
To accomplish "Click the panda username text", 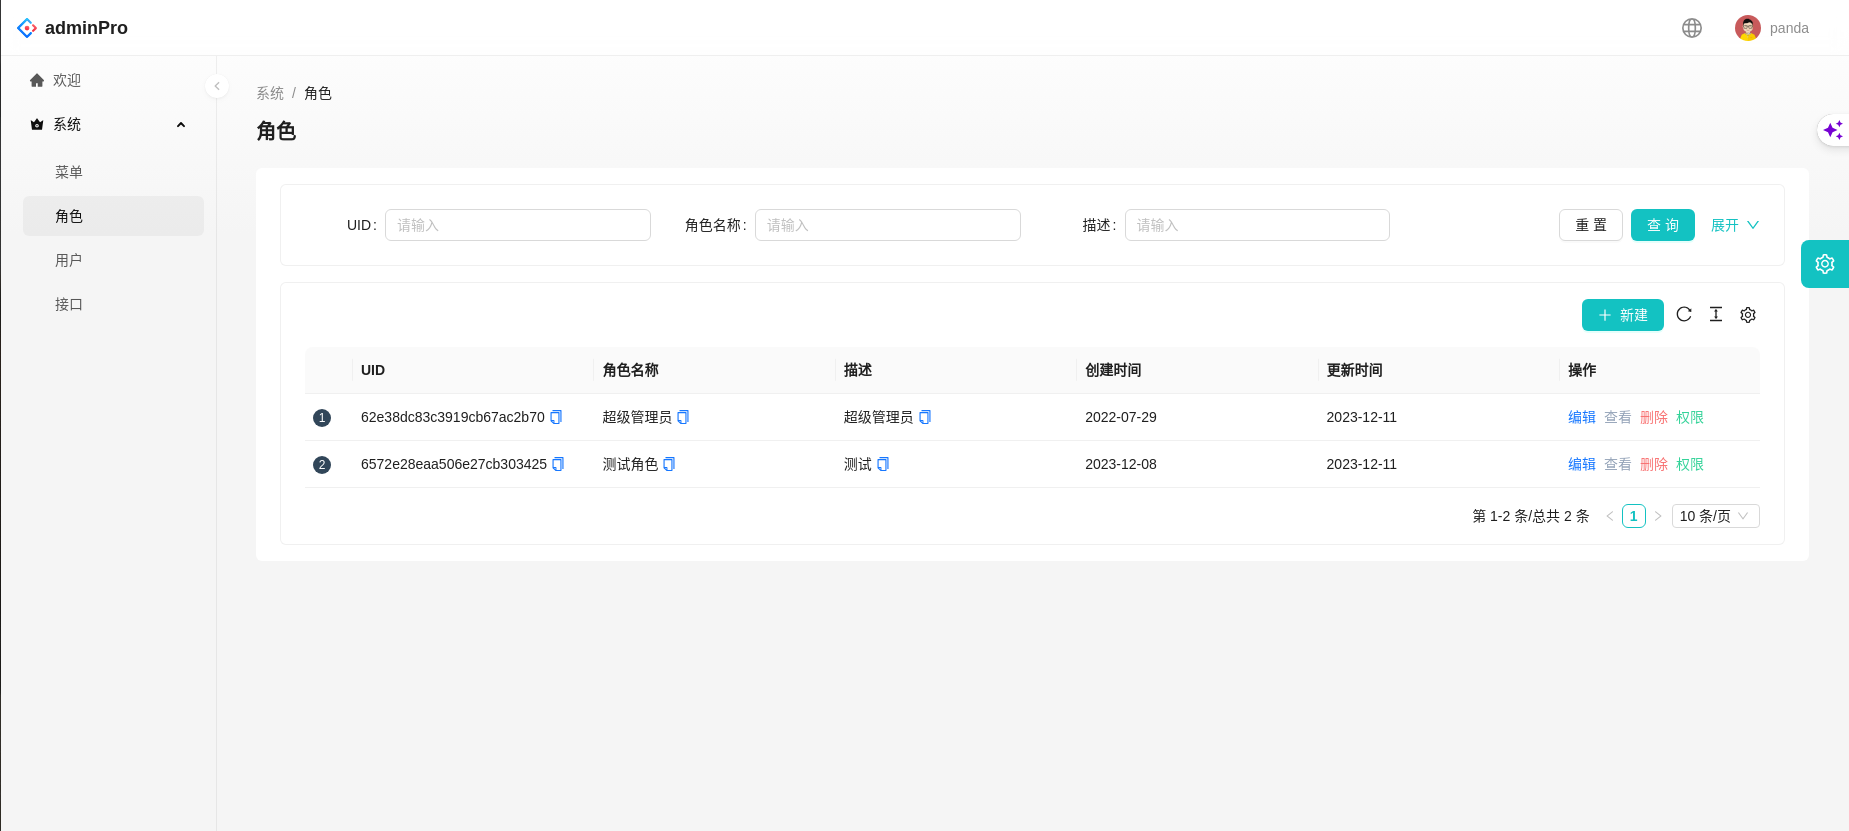I will point(1789,28).
